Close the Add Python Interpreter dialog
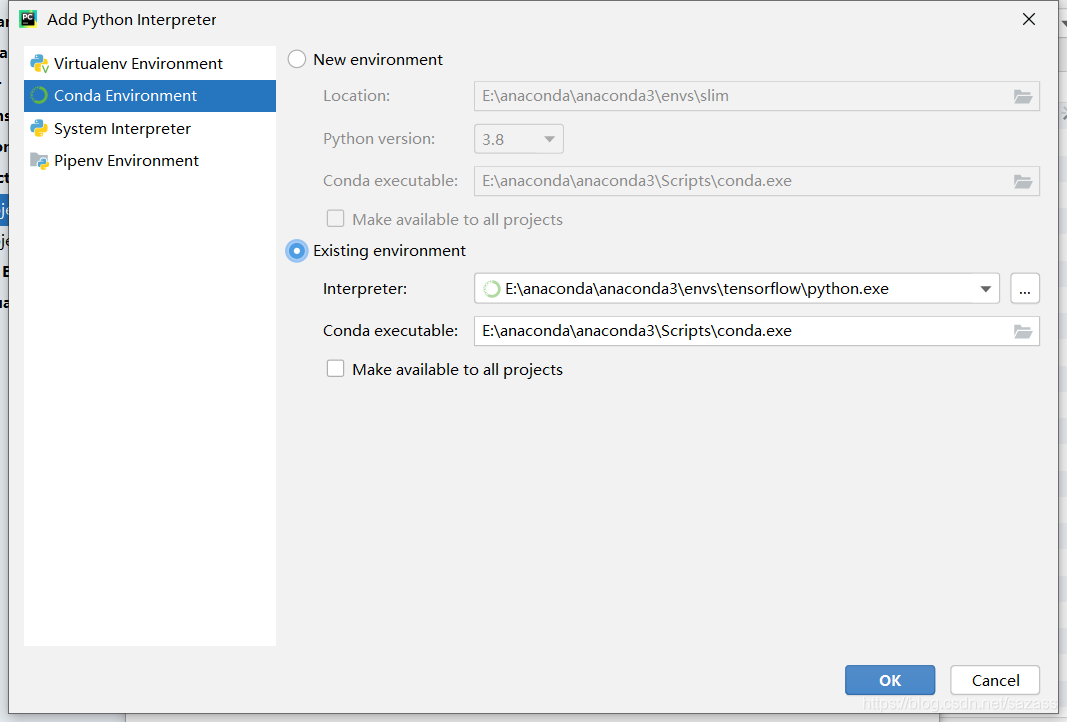The image size is (1067, 722). point(1029,19)
